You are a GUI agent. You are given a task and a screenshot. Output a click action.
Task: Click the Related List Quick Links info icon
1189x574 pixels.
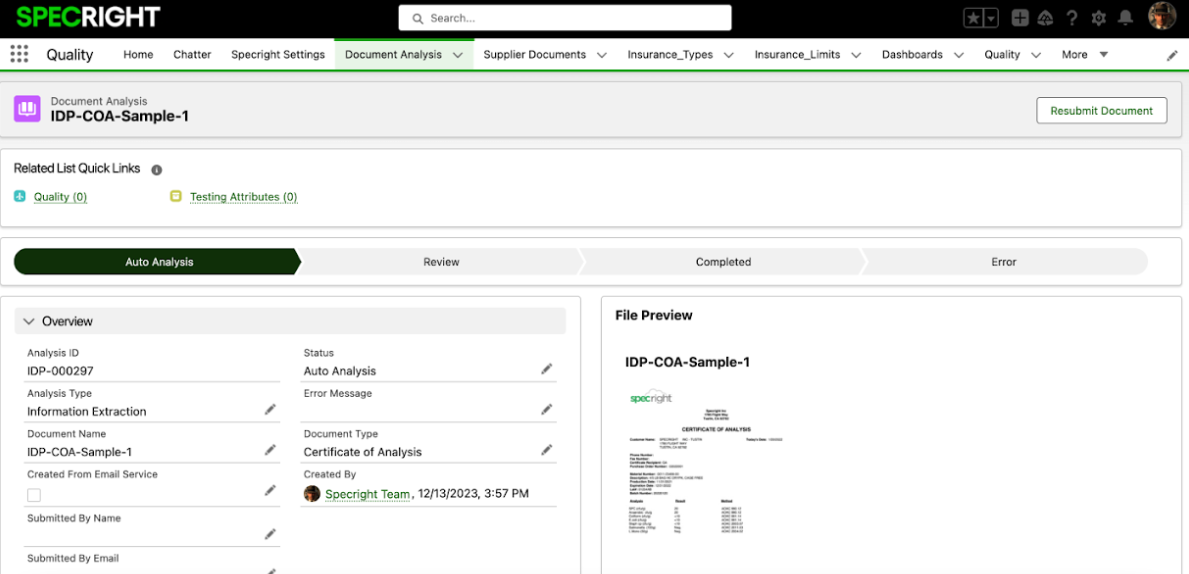click(x=156, y=170)
